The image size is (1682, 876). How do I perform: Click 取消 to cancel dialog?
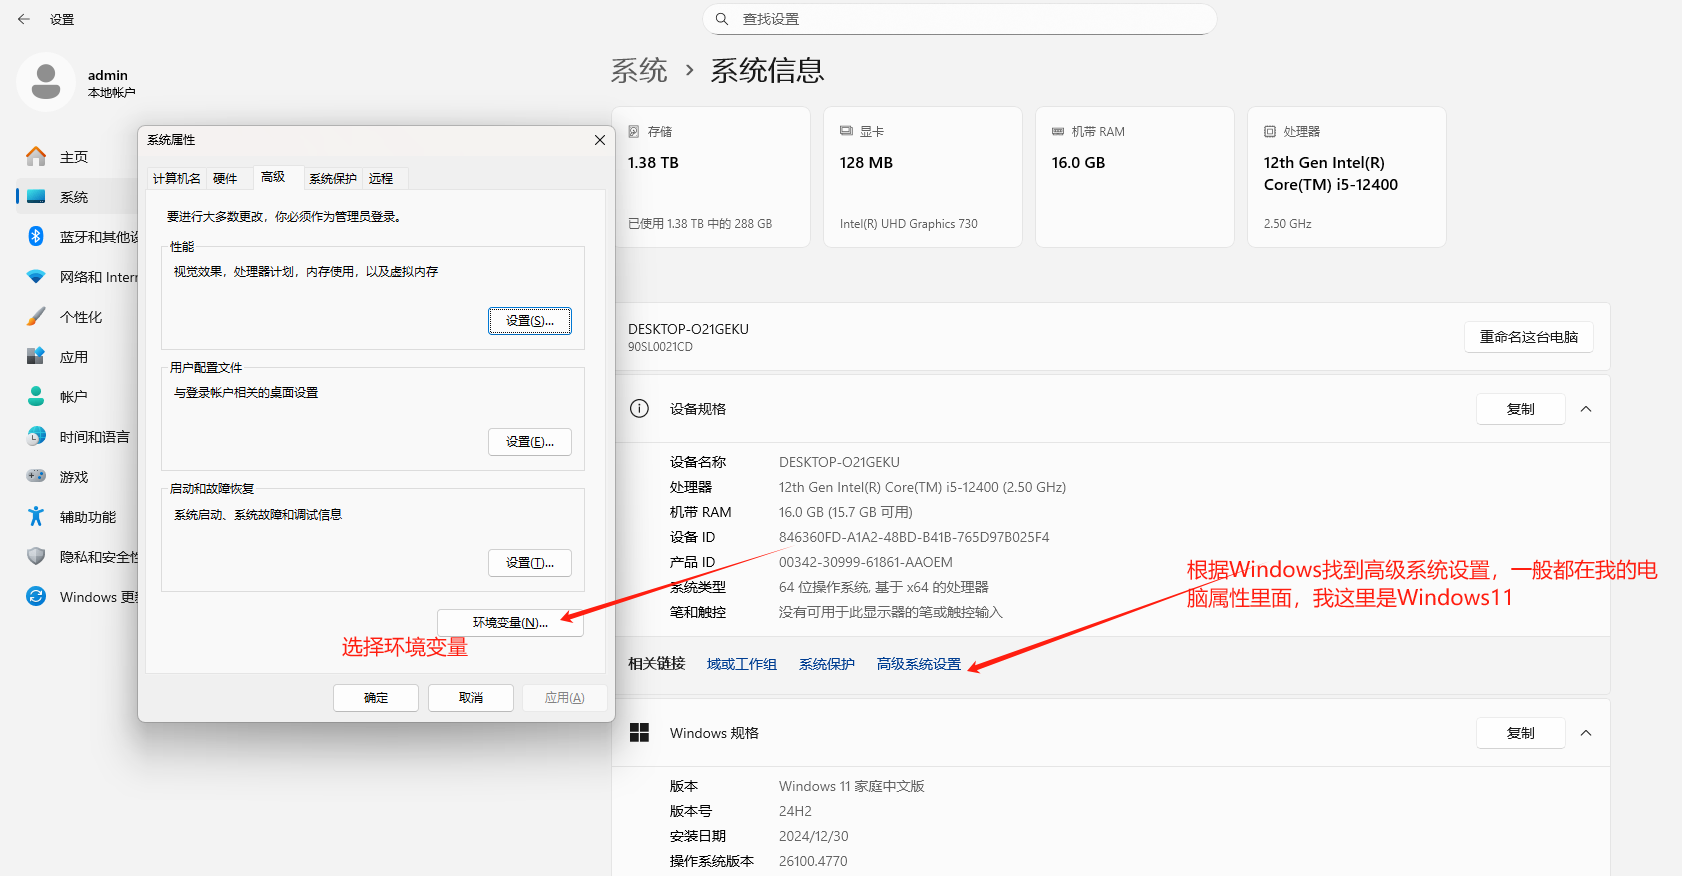point(471,698)
